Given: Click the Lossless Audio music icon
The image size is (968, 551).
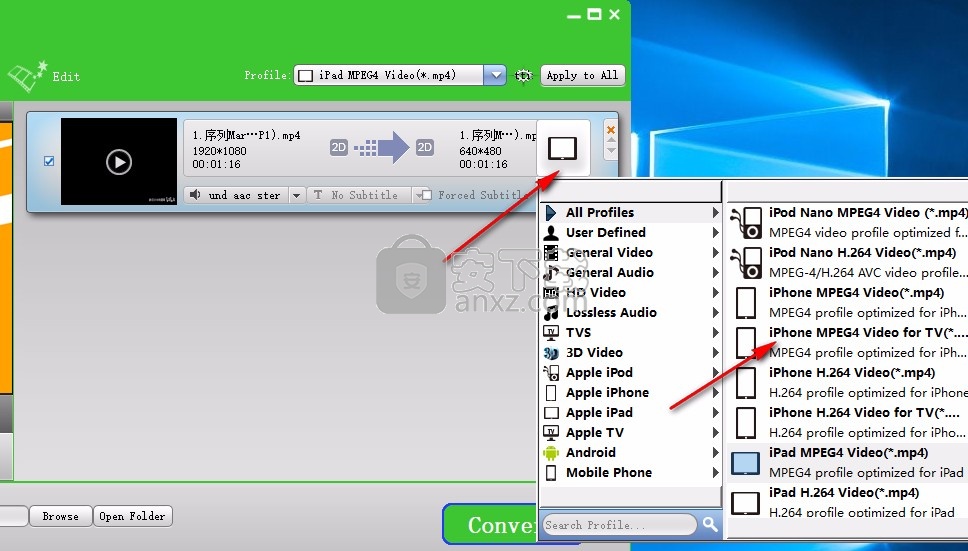Looking at the screenshot, I should 551,313.
